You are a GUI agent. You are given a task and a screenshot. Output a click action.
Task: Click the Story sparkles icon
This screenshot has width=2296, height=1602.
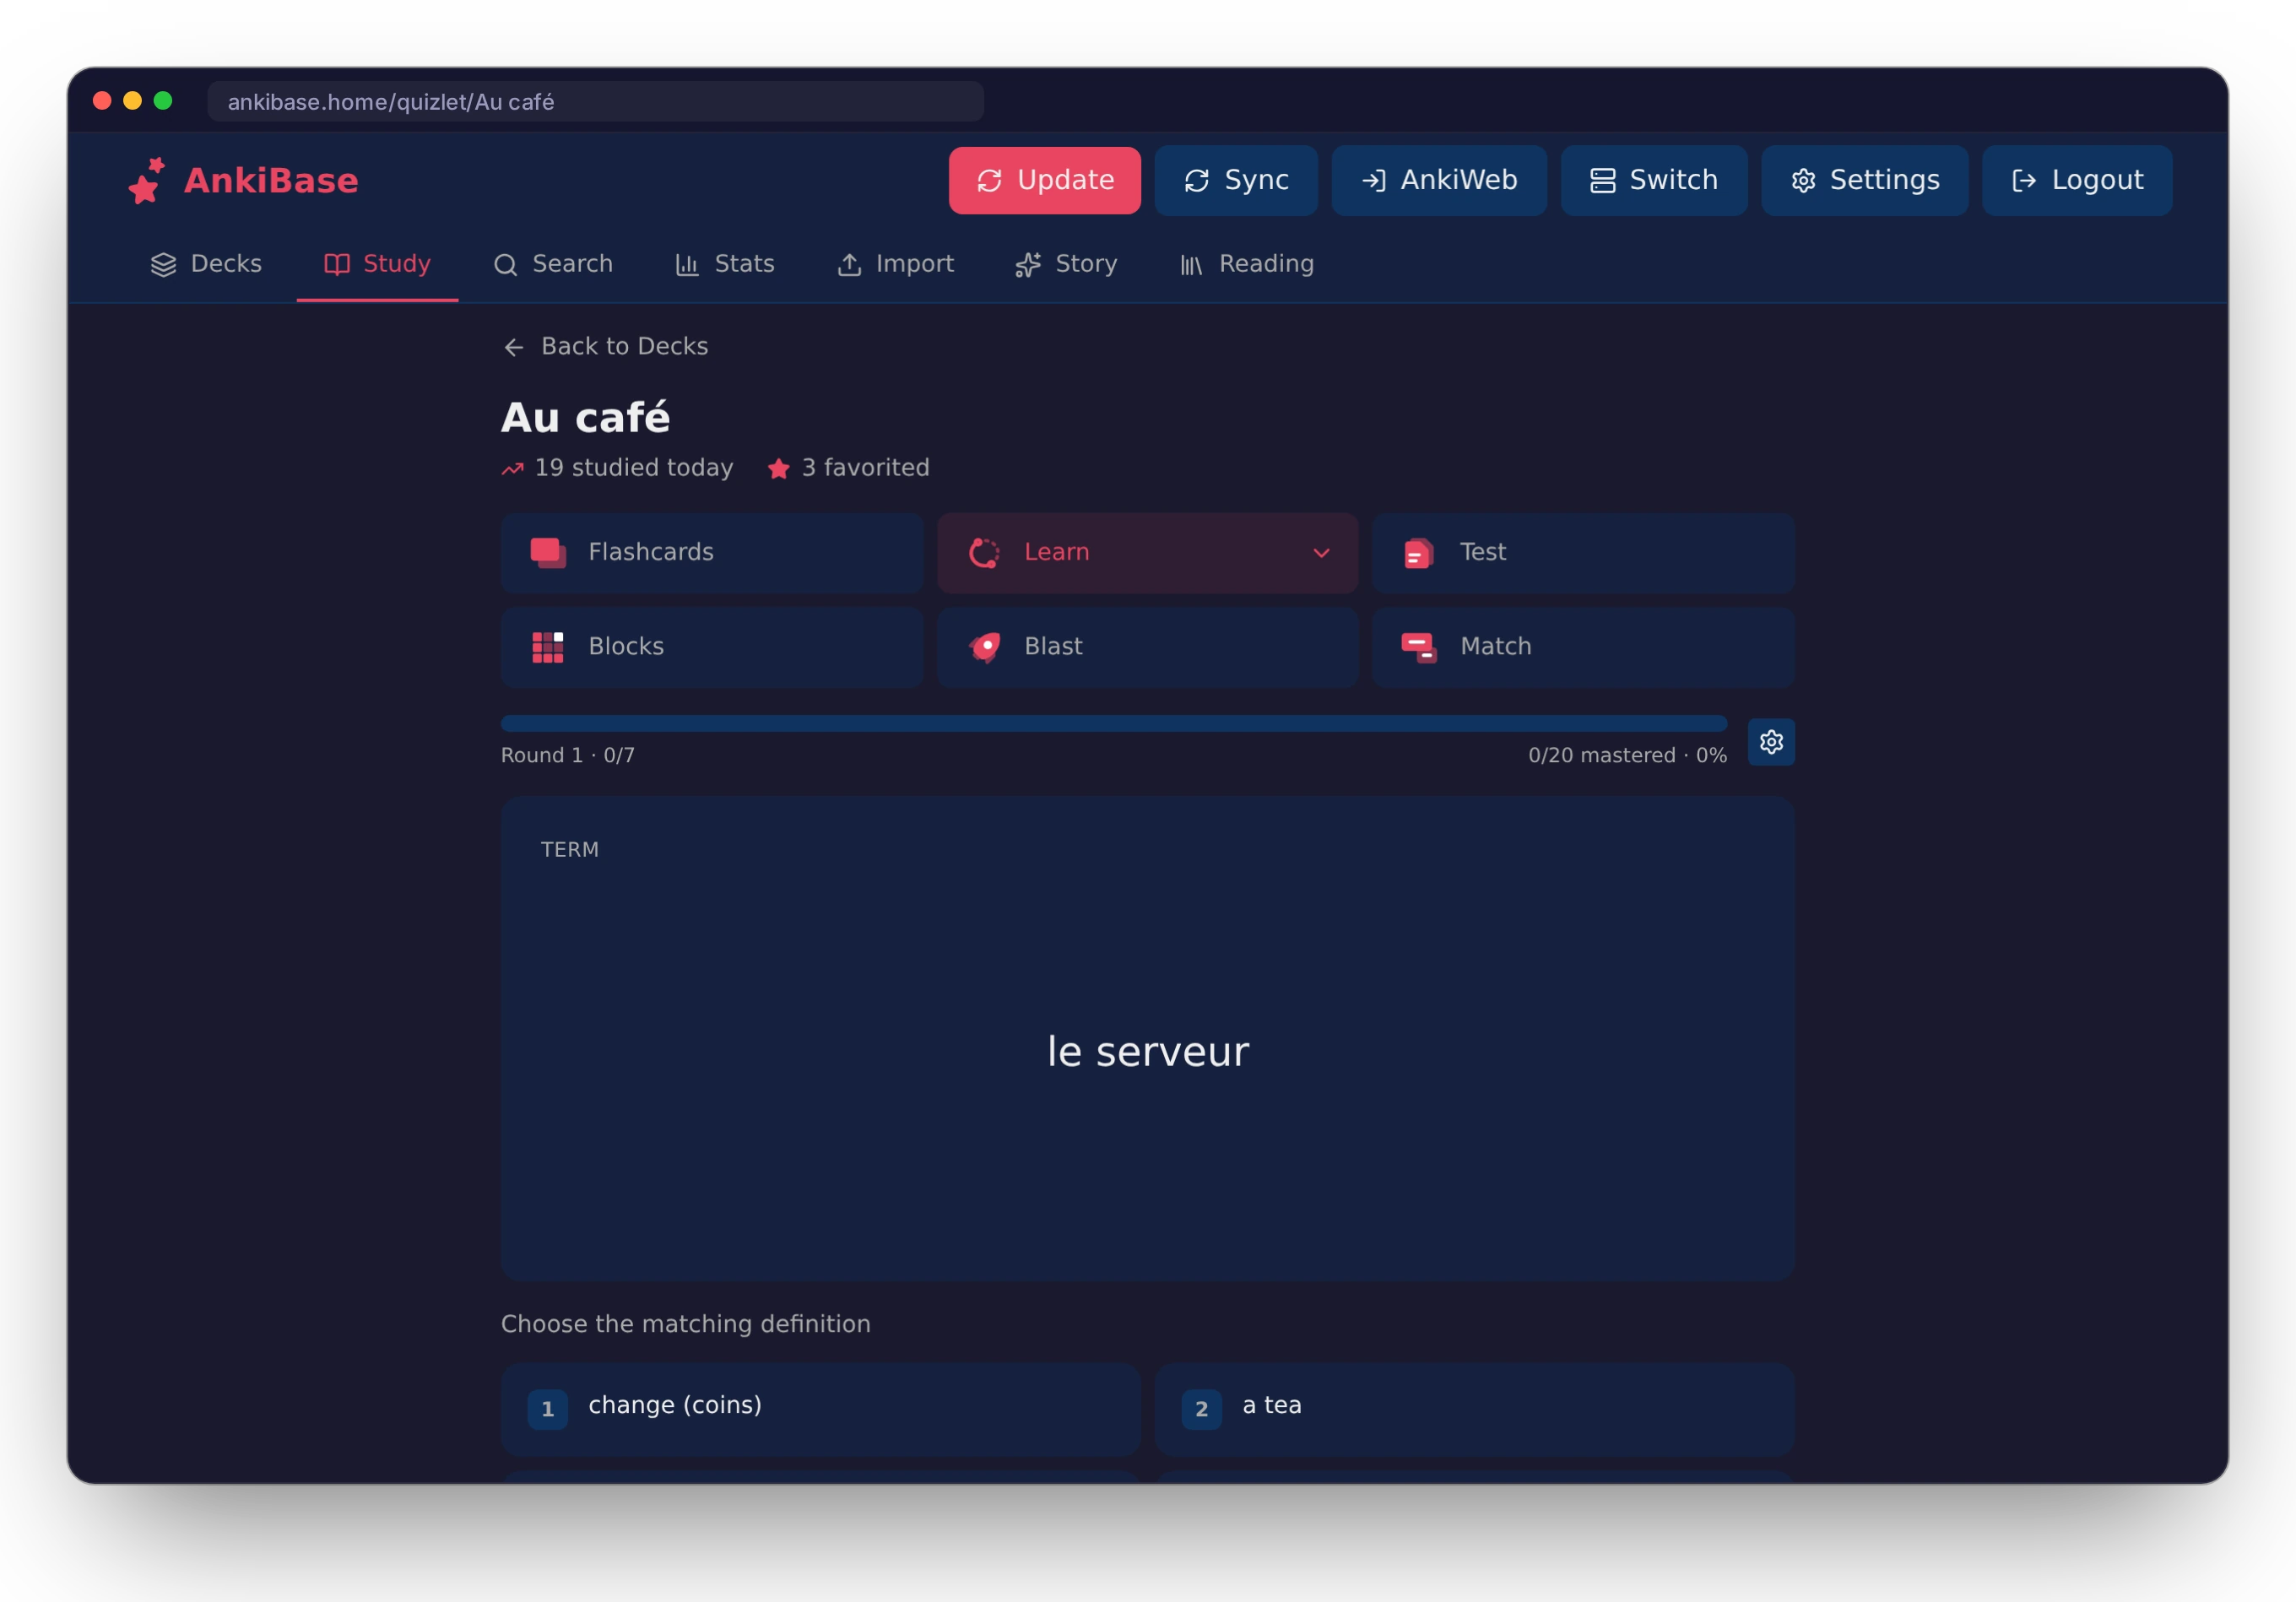coord(1029,265)
